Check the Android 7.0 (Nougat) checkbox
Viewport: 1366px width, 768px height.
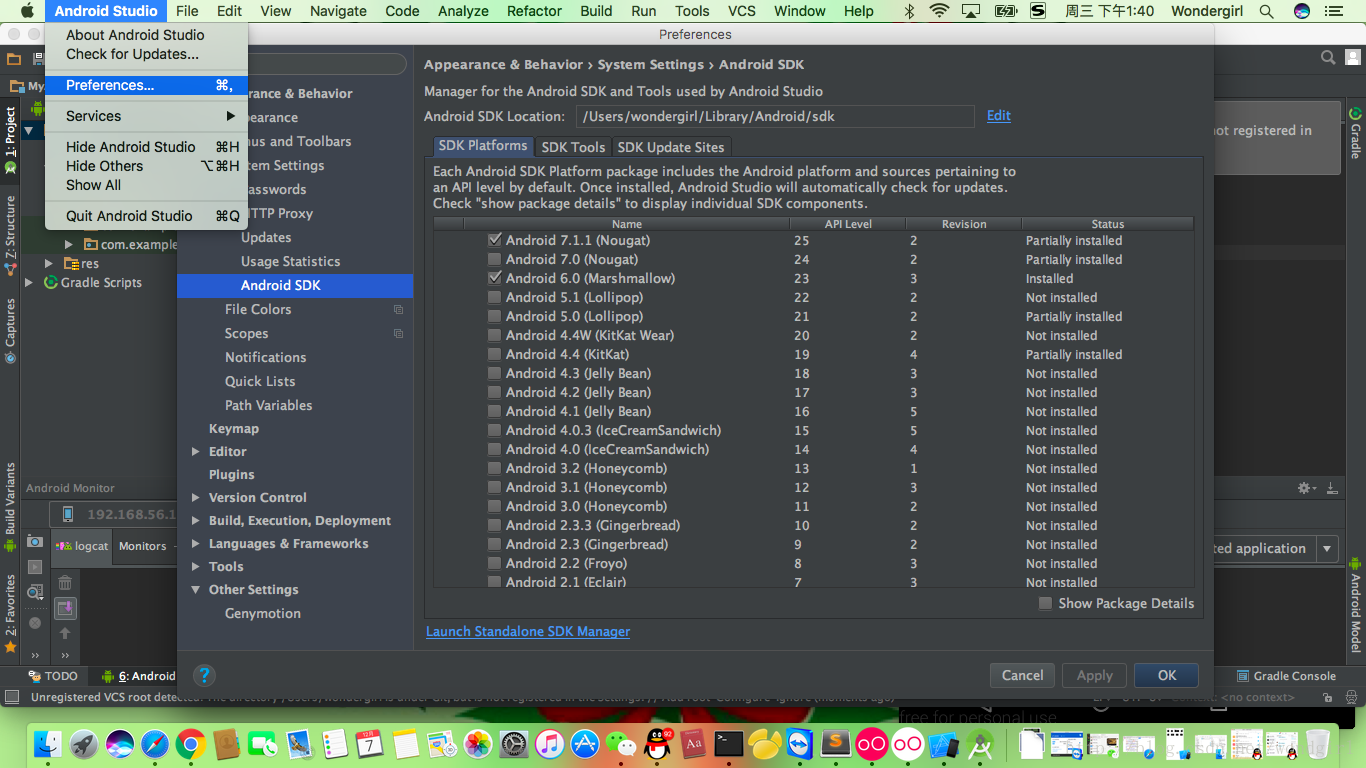pos(494,259)
